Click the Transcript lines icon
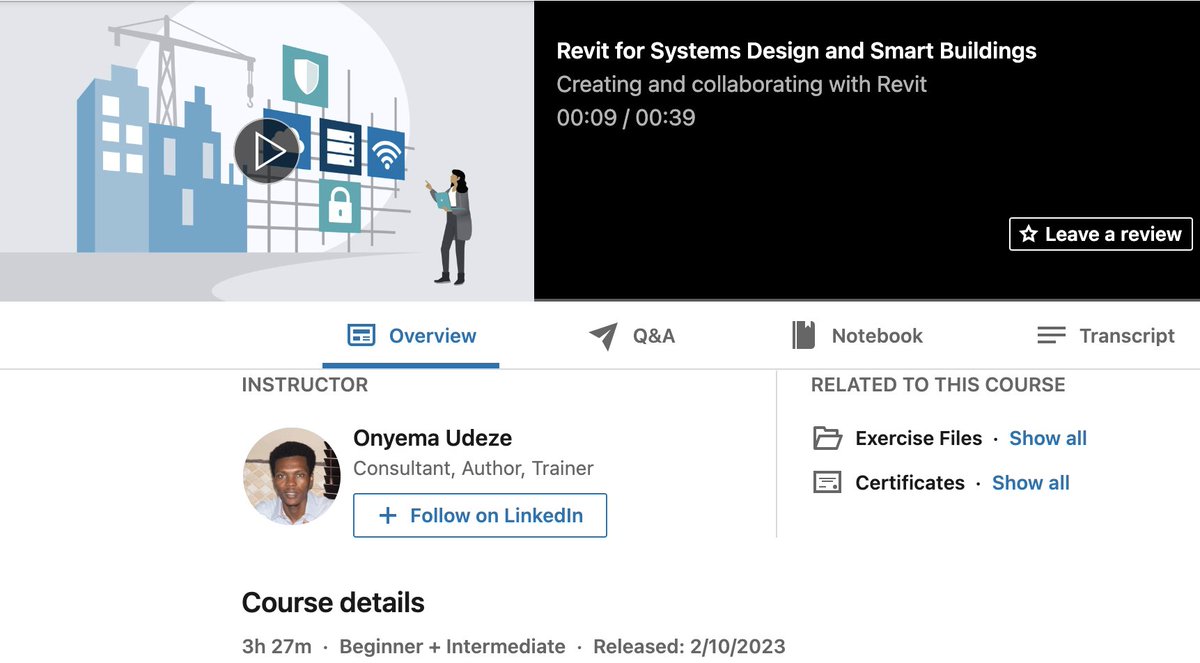Screen dimensions: 1200x663 (1051, 335)
